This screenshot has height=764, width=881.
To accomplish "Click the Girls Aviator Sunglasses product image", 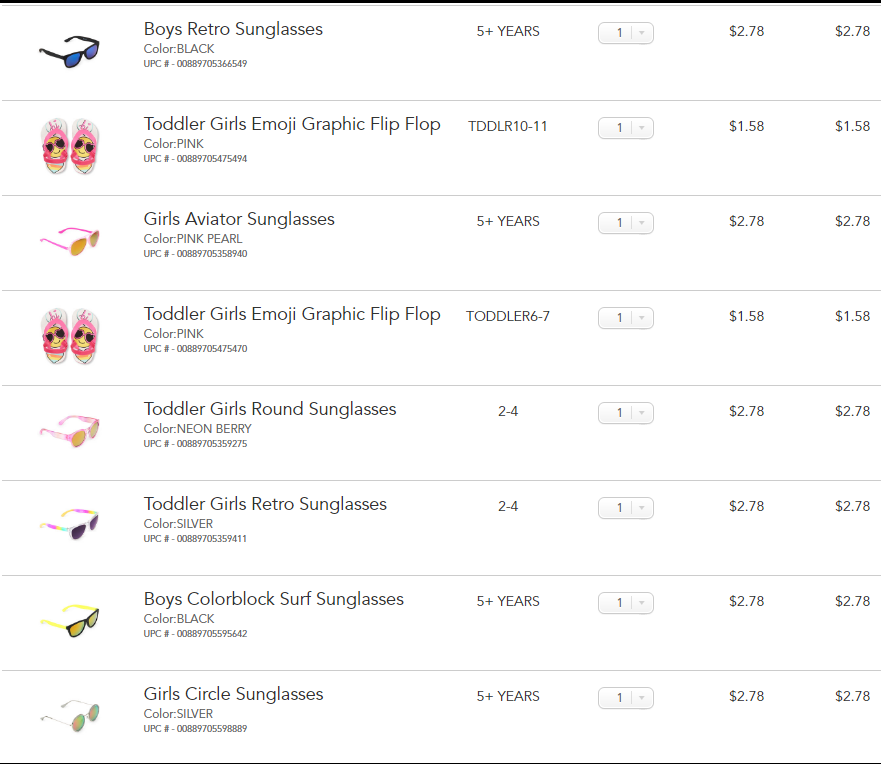I will point(69,239).
